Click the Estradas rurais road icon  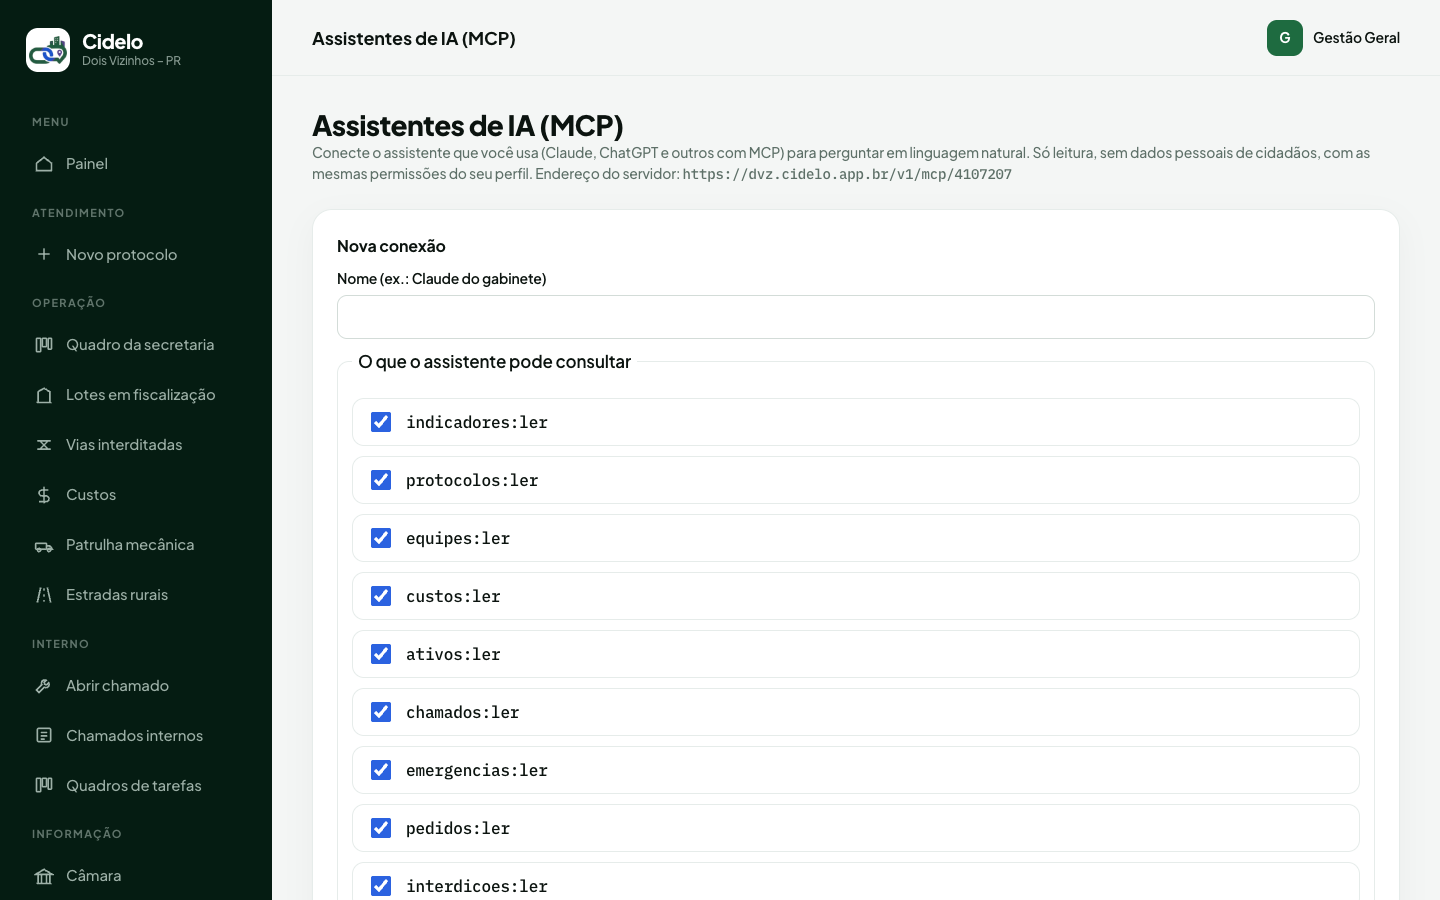point(44,594)
